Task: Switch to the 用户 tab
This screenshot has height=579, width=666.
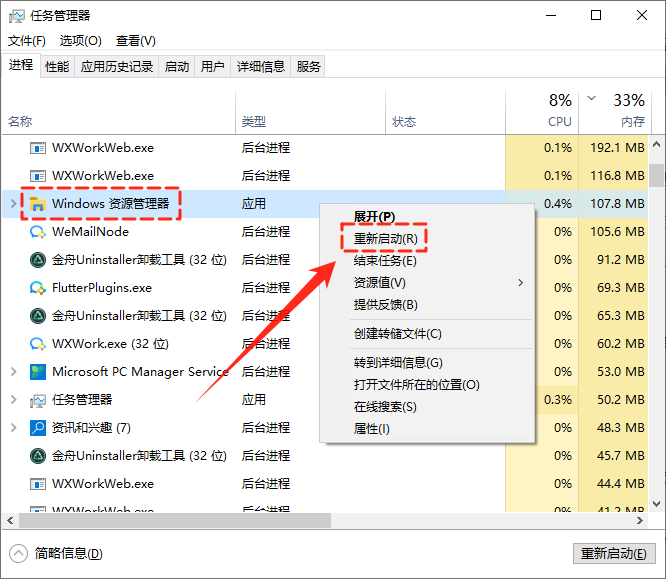Action: pos(213,67)
